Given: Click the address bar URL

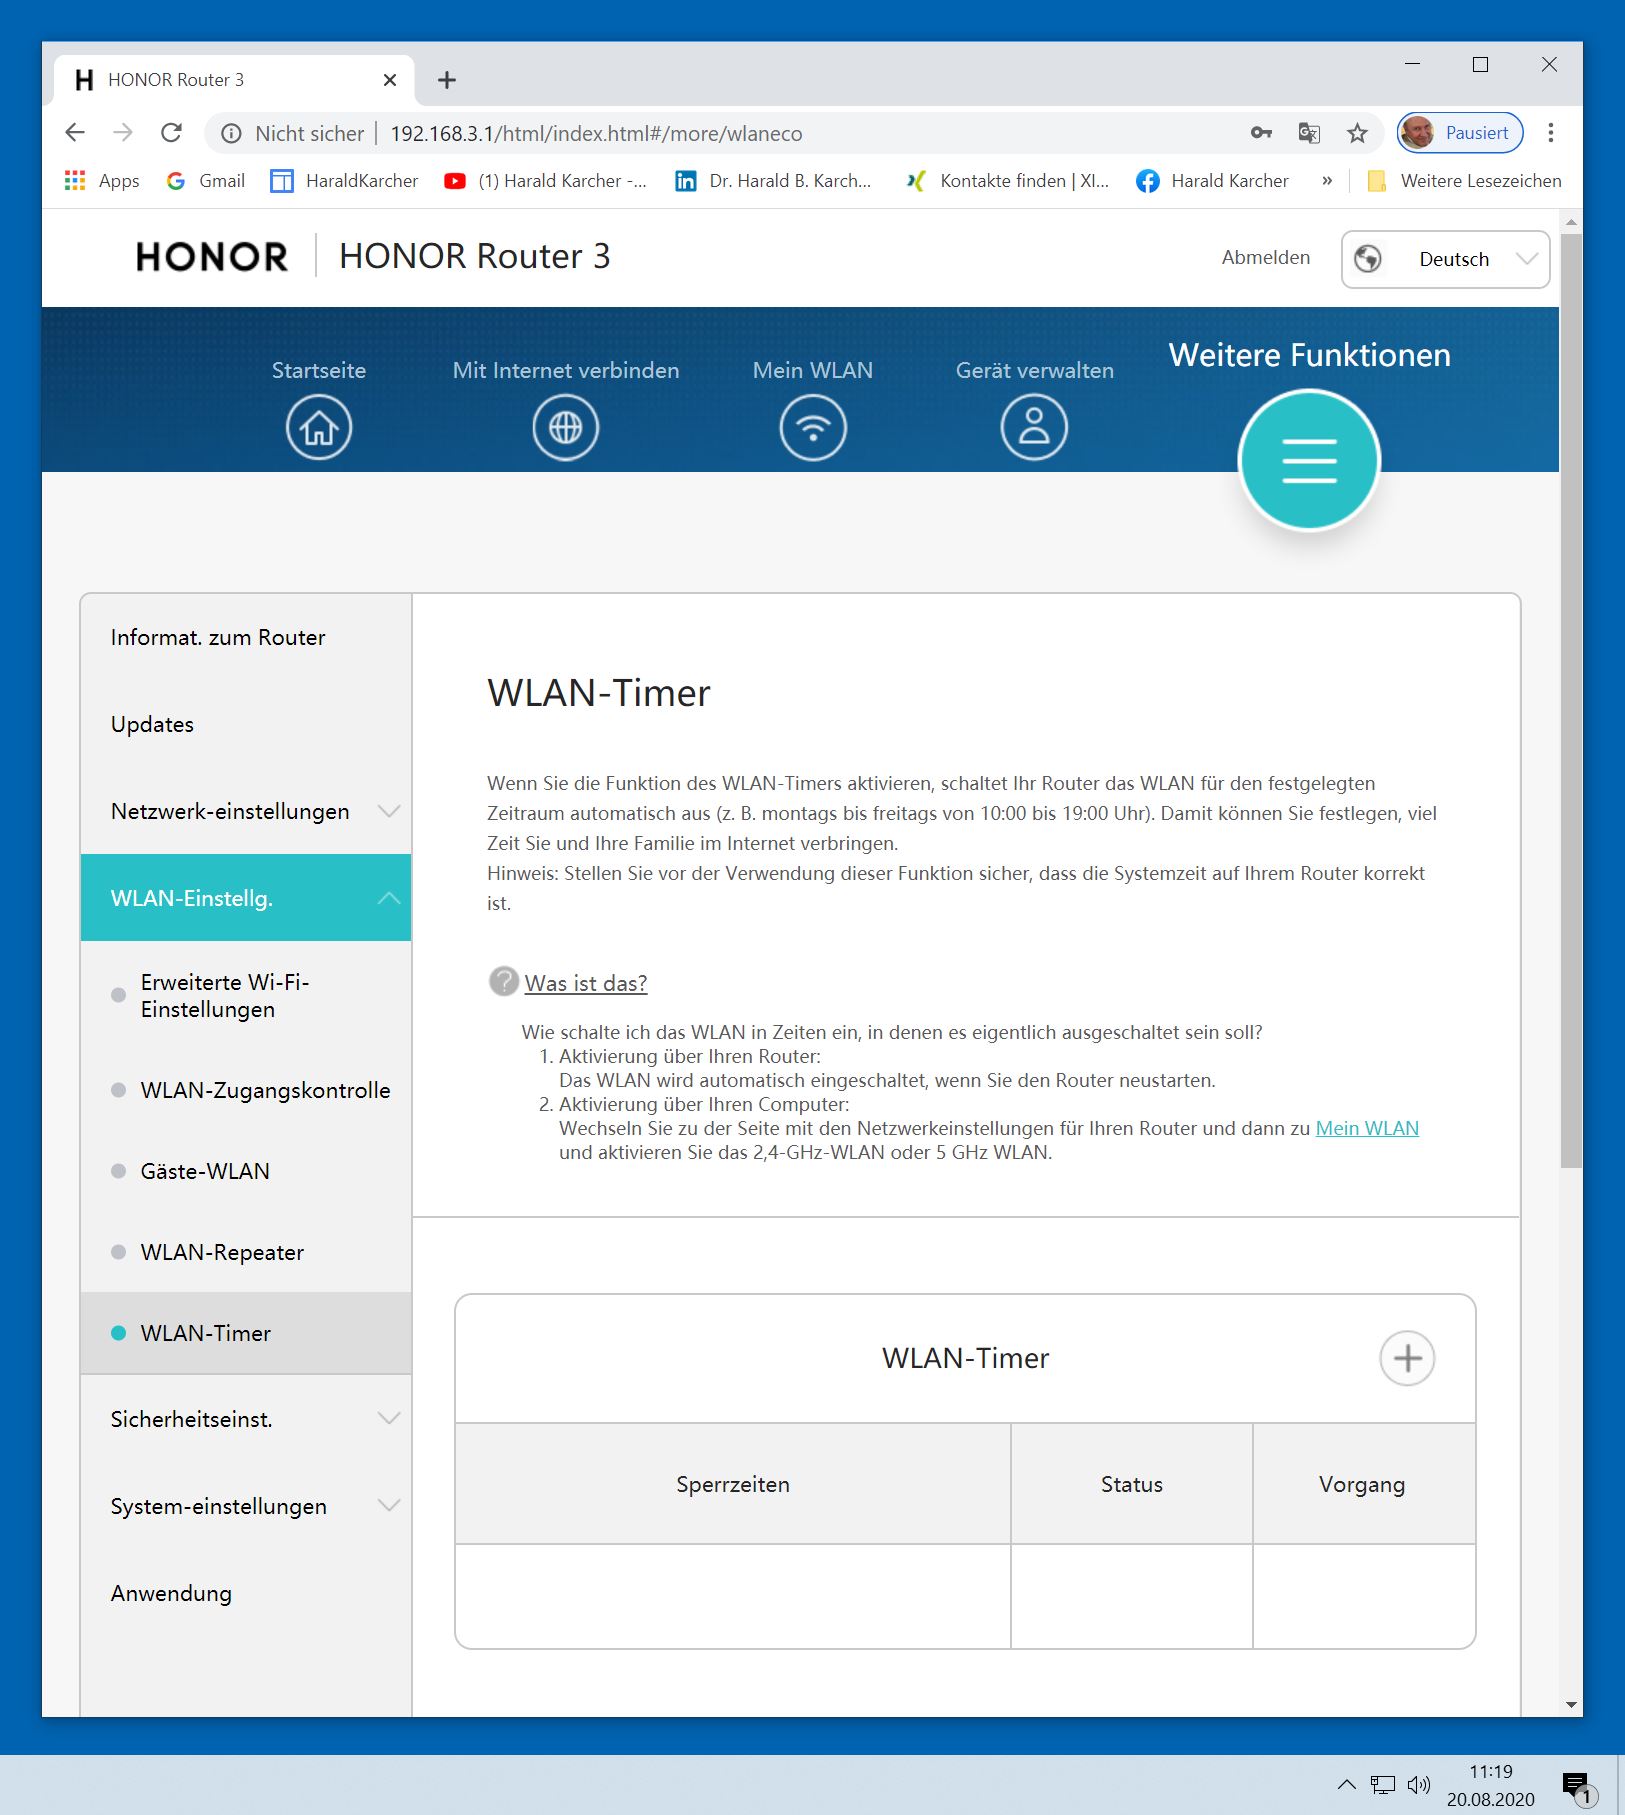Looking at the screenshot, I should tap(596, 133).
